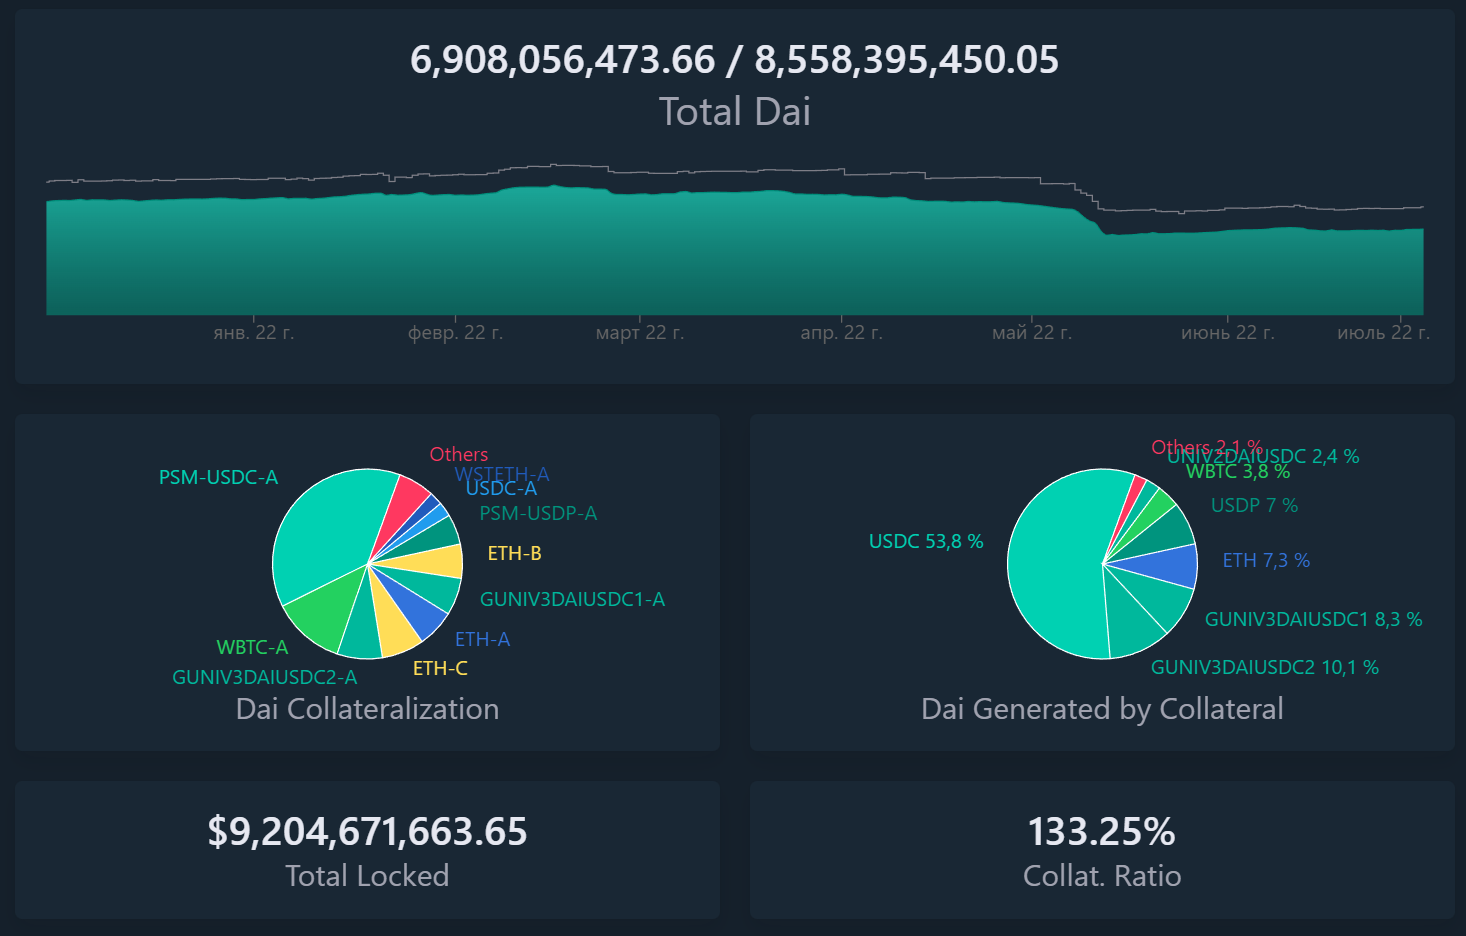Select the red Others slice label in Collateralization

click(459, 454)
